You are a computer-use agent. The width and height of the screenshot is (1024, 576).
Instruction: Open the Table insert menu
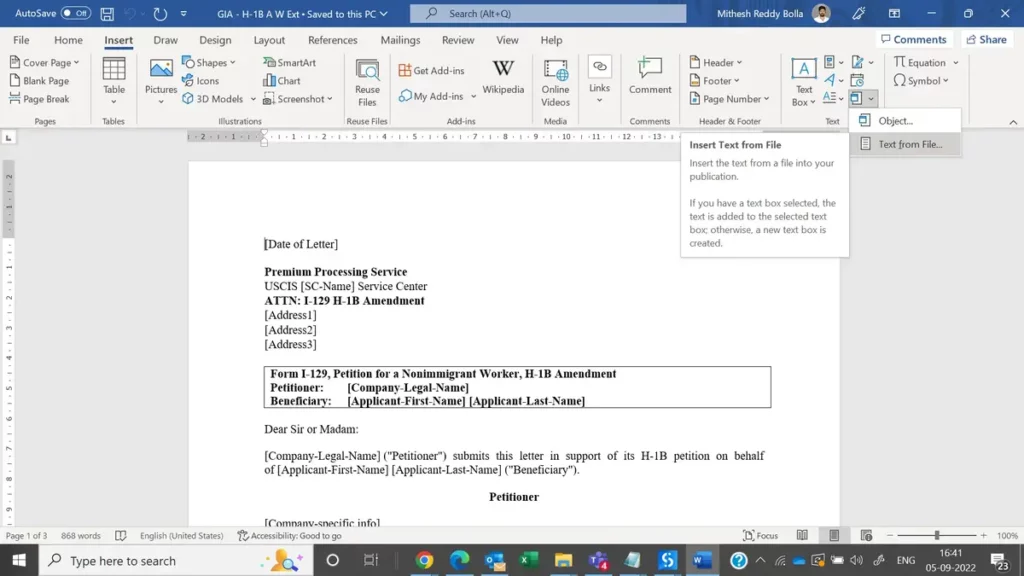pyautogui.click(x=114, y=81)
